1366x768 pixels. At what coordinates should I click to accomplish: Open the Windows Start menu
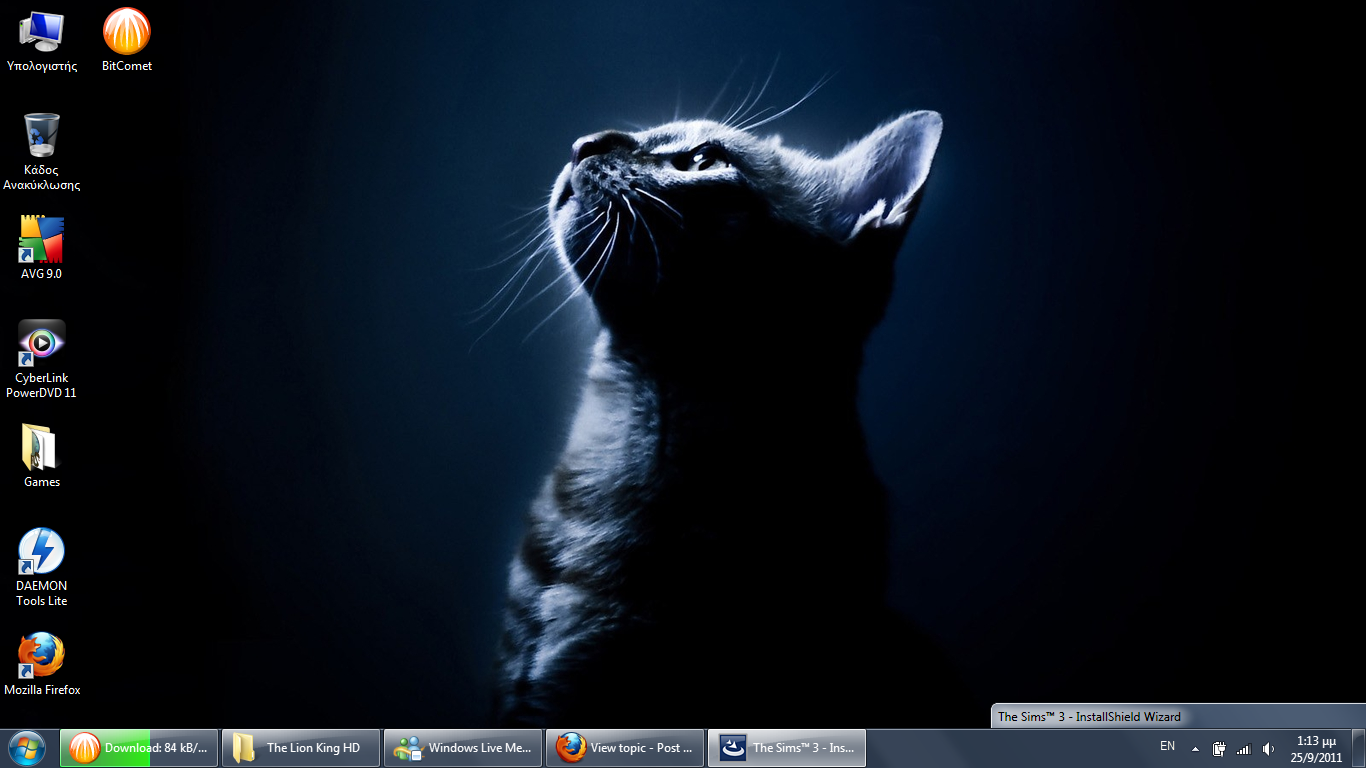(x=27, y=748)
